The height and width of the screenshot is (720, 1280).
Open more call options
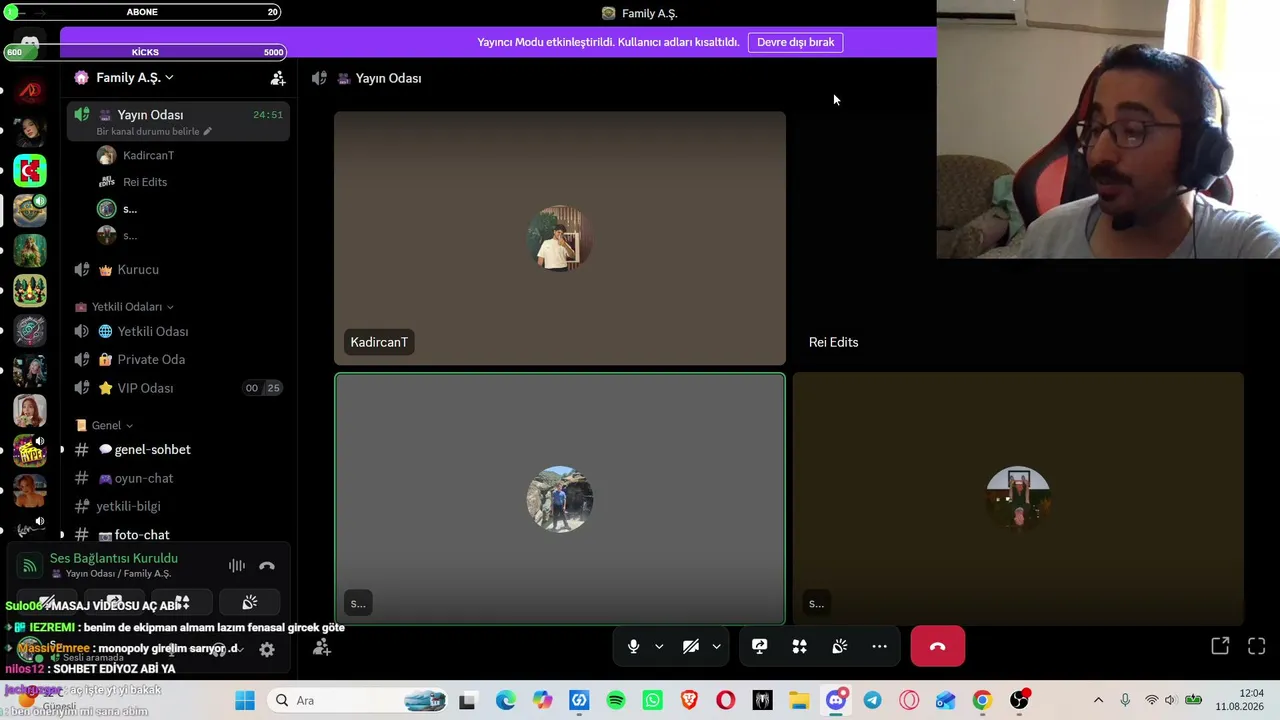[x=880, y=647]
